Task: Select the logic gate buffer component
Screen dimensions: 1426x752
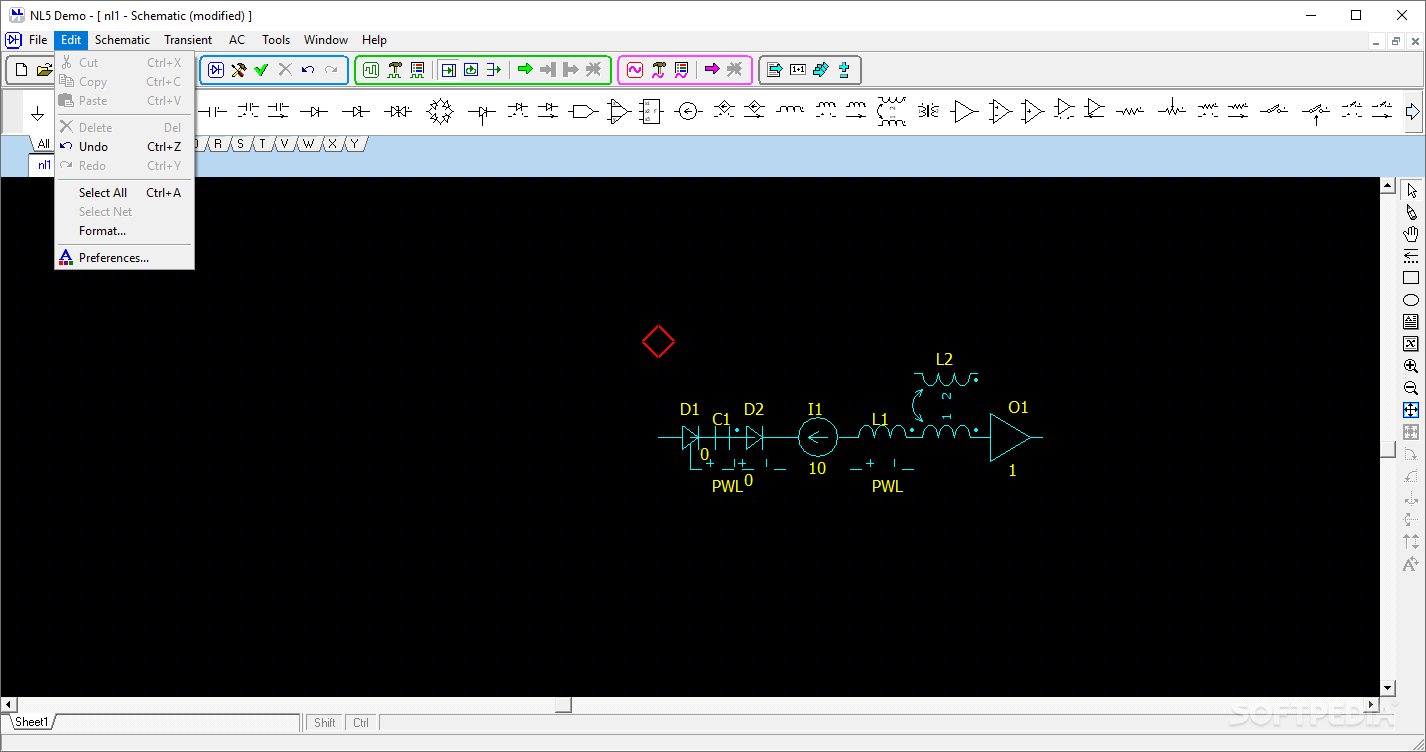Action: [x=584, y=112]
